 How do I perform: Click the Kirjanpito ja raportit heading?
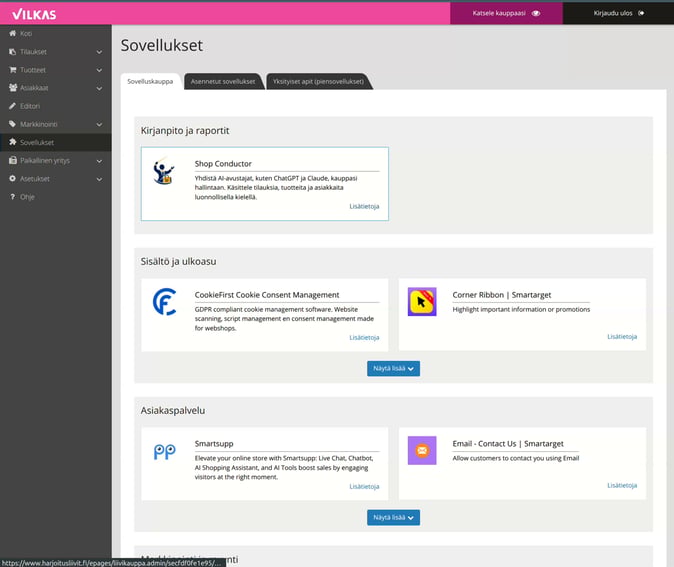185,131
